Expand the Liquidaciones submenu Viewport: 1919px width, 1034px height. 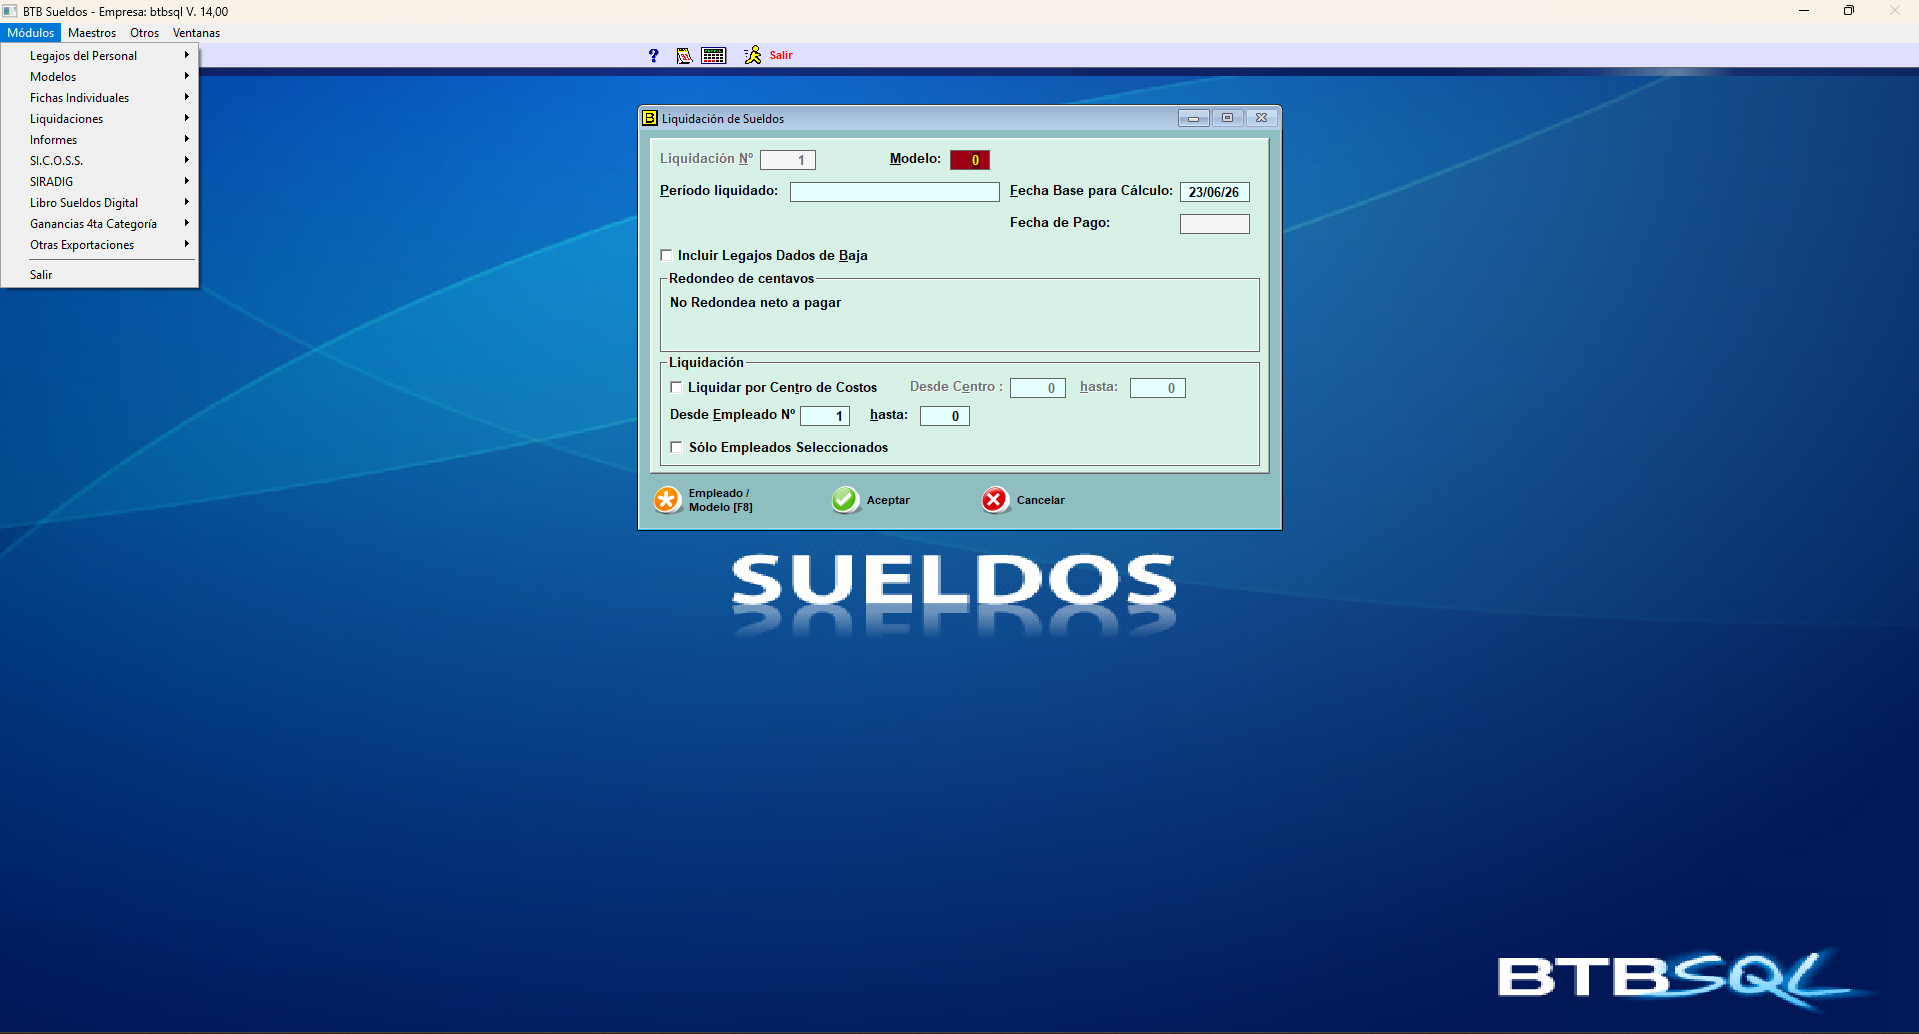pos(99,119)
